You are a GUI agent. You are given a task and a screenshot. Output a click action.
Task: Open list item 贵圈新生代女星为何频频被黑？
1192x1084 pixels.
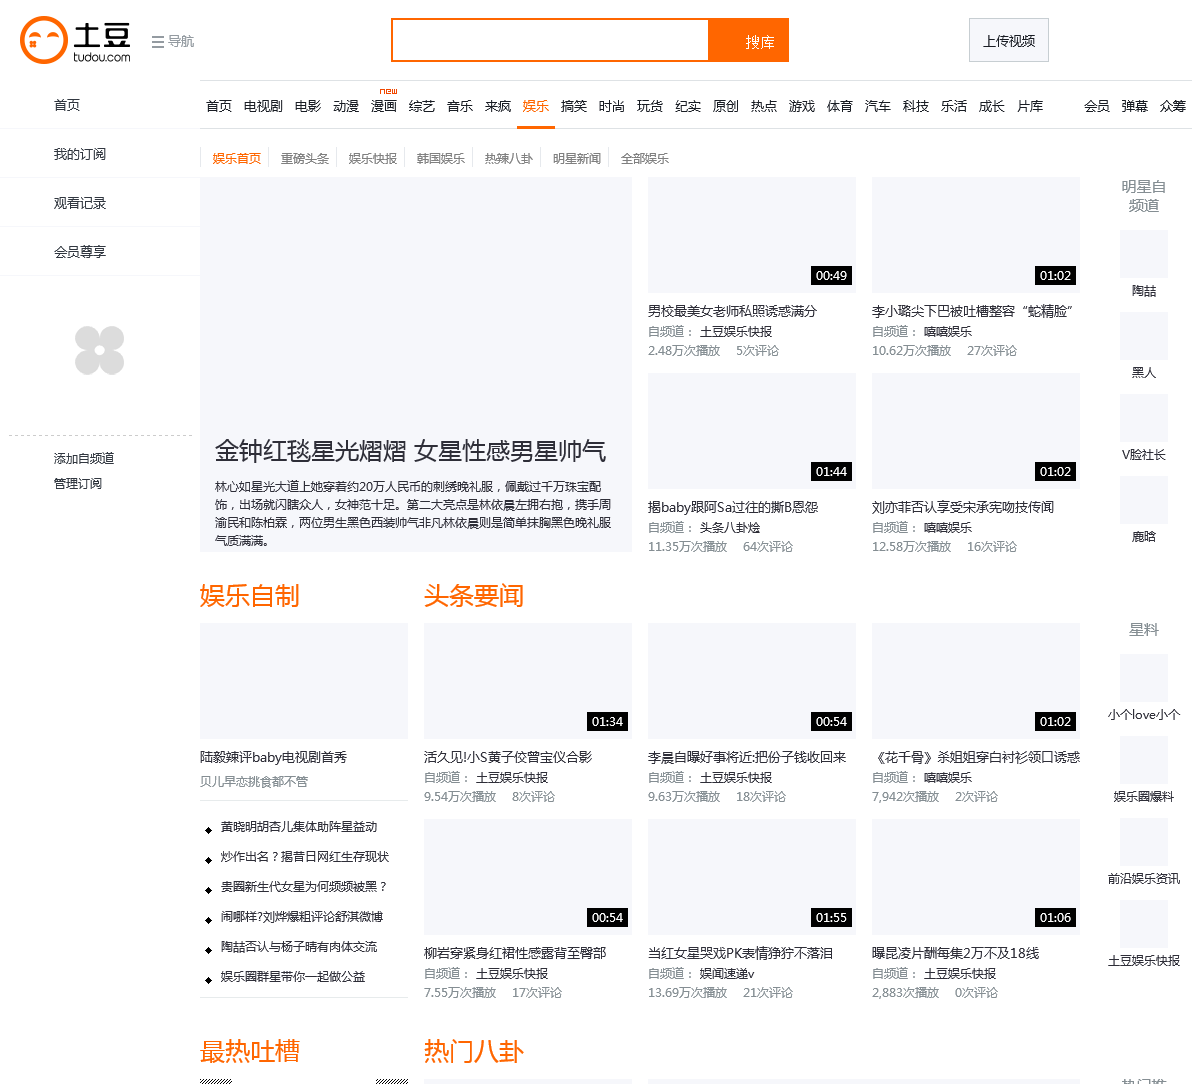pyautogui.click(x=305, y=887)
